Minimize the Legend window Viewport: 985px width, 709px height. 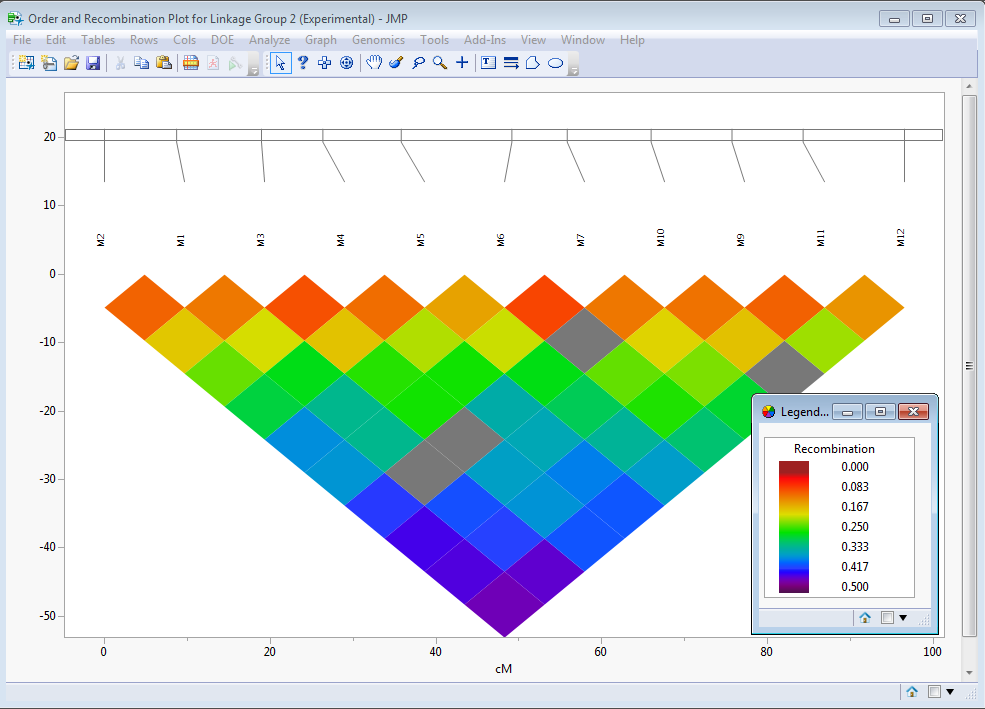(847, 412)
